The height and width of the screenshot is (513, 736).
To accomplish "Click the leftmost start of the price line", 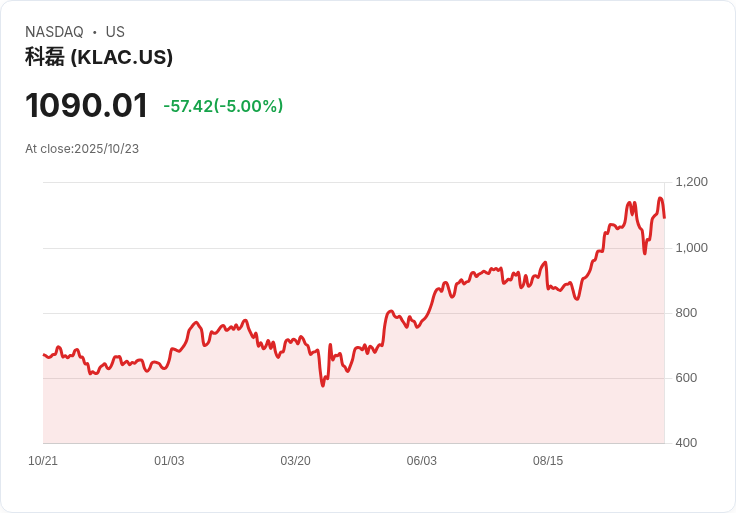I will (43, 355).
